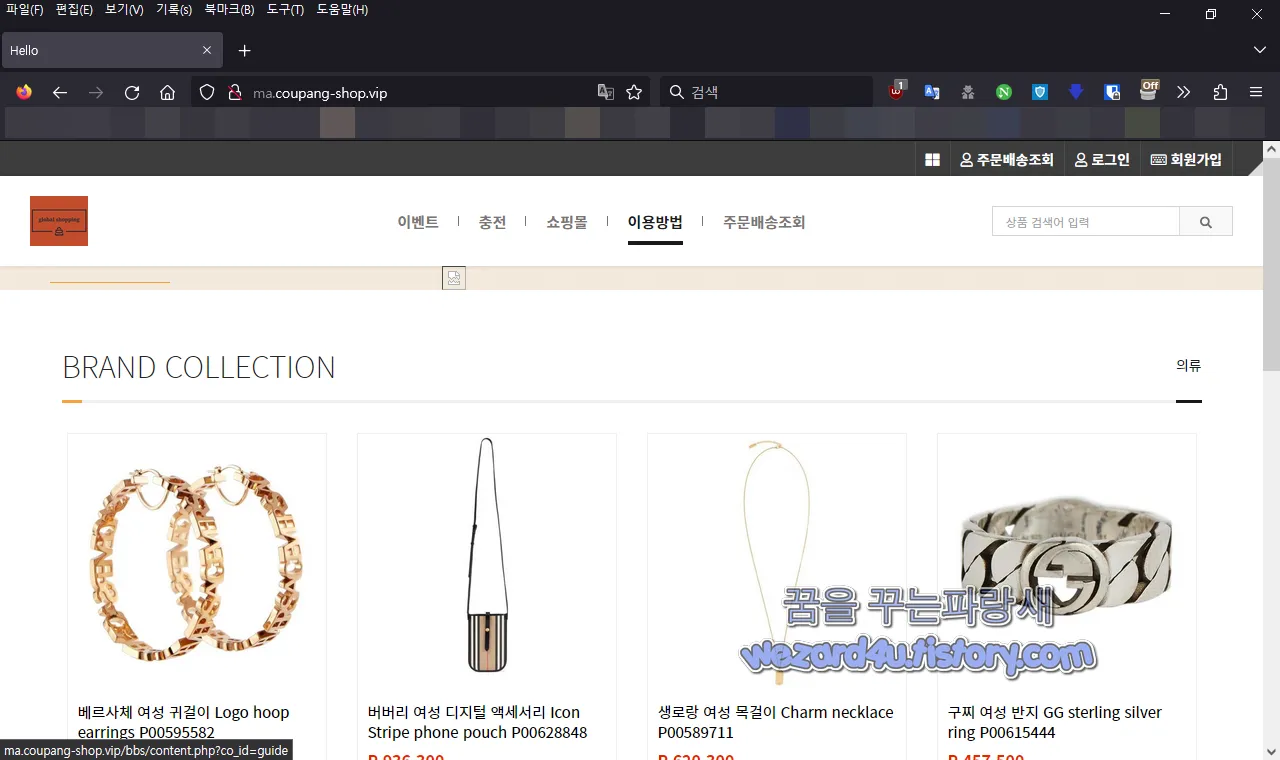Viewport: 1280px width, 760px height.
Task: Go to browser home page
Action: tap(168, 92)
